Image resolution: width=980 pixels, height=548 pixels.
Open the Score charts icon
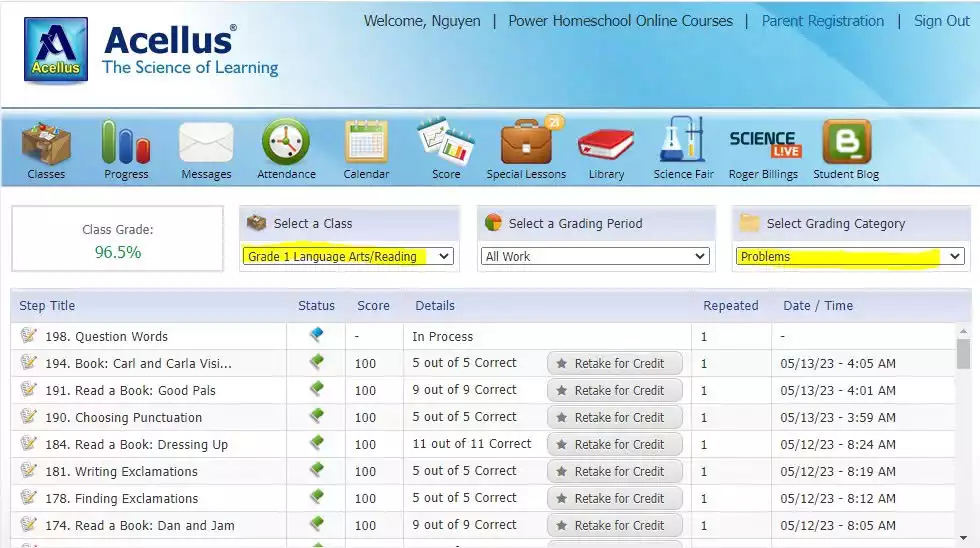click(446, 144)
